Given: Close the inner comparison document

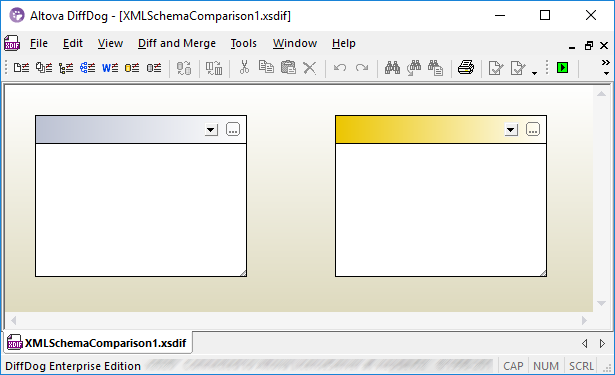Looking at the screenshot, I should point(604,46).
